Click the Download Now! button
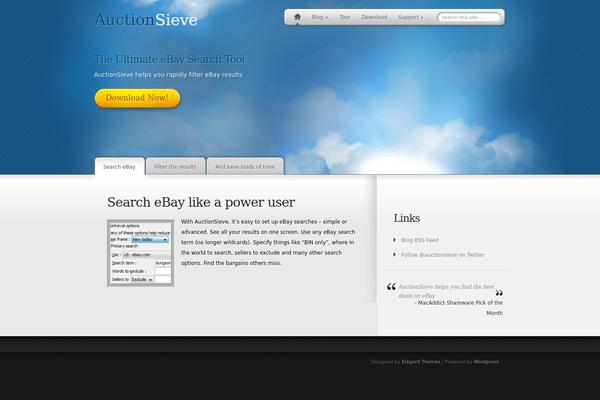This screenshot has width=600, height=400. pyautogui.click(x=137, y=98)
